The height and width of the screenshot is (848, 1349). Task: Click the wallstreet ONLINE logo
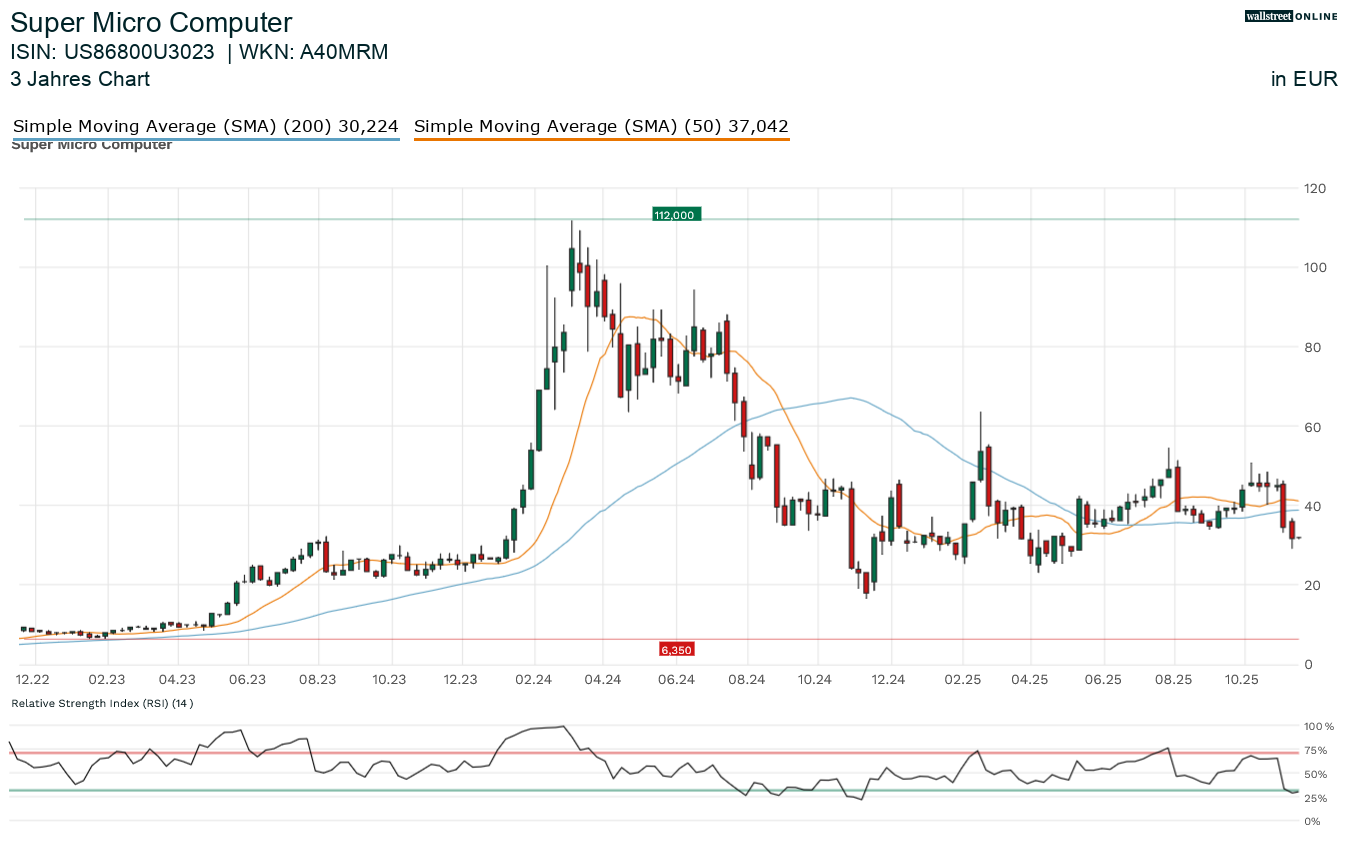(1291, 16)
